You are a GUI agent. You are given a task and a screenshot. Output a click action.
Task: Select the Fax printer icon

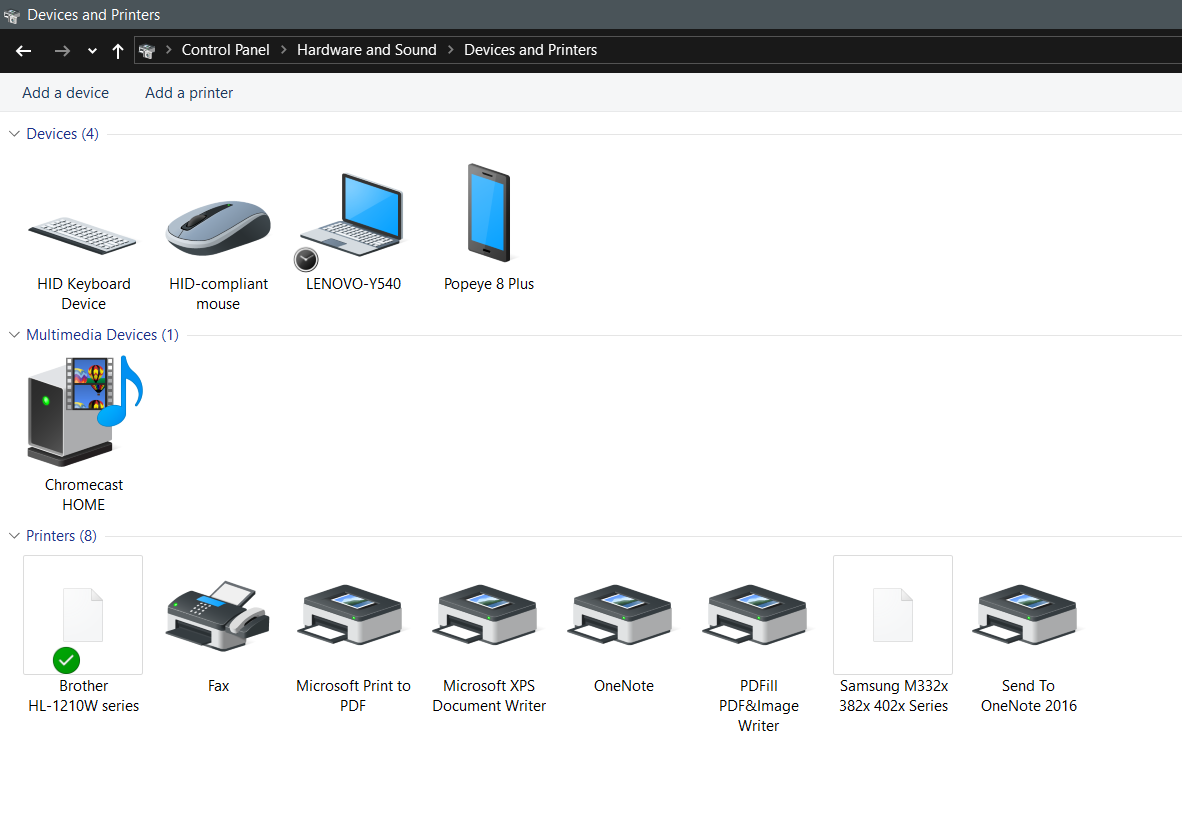218,615
